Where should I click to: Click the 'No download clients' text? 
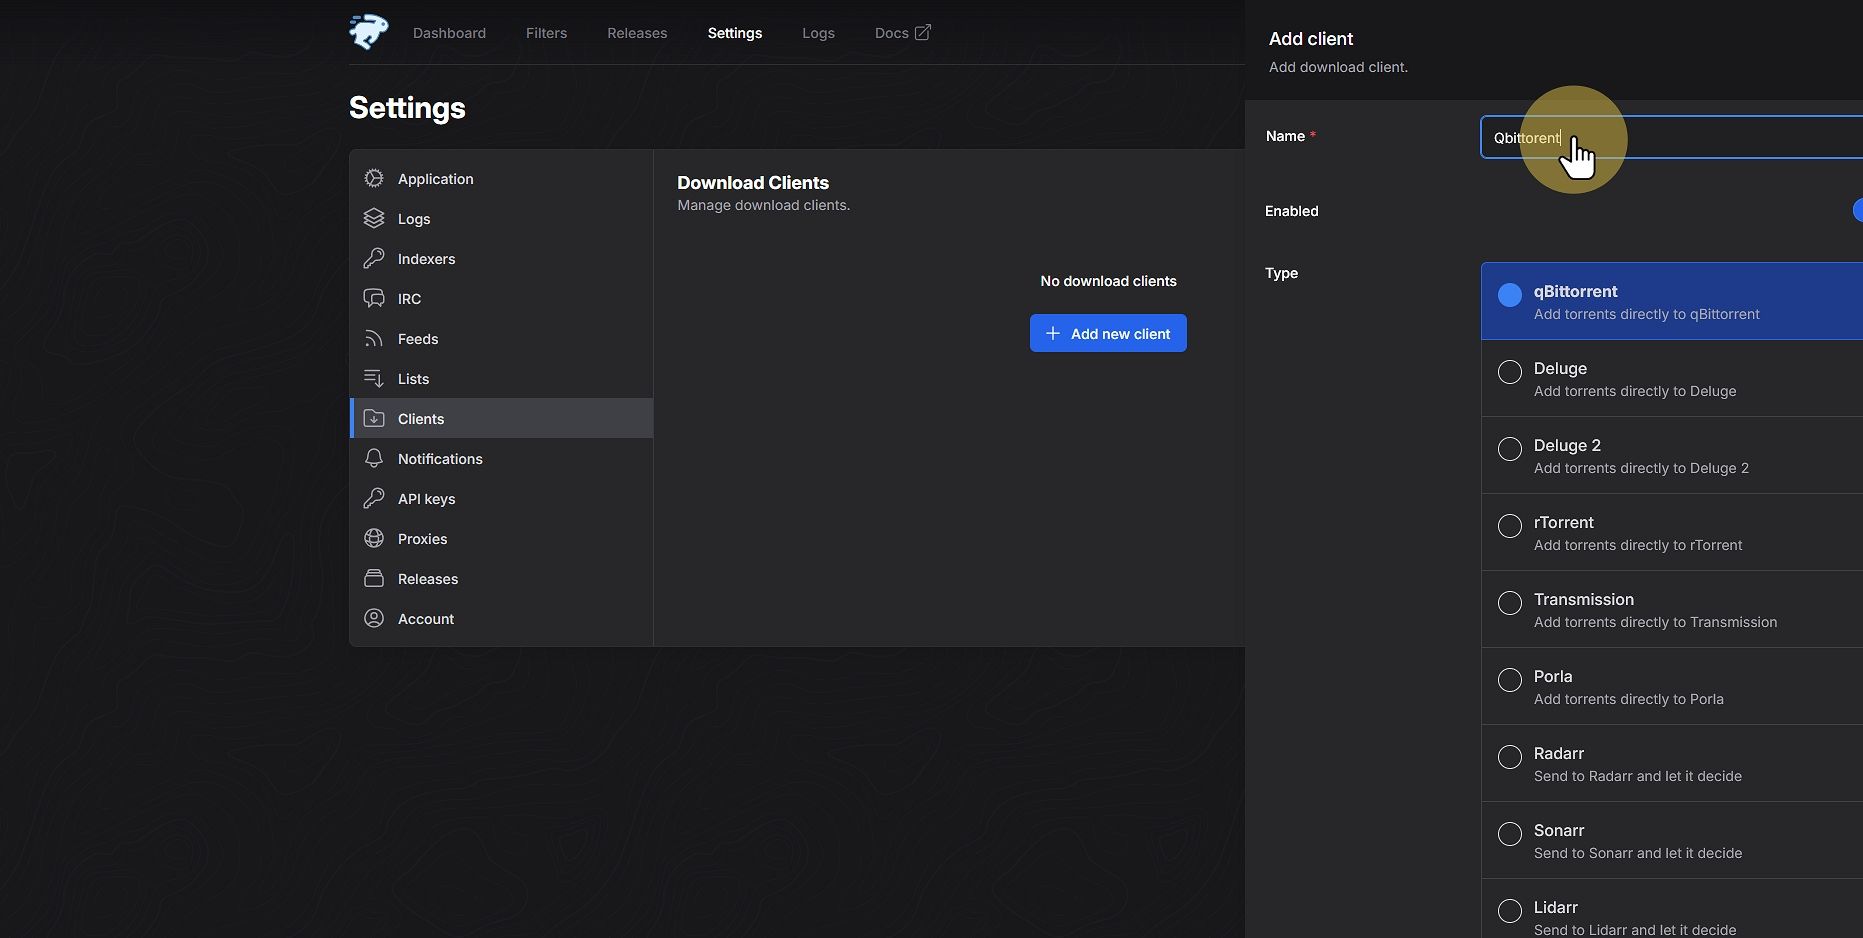pos(1108,281)
